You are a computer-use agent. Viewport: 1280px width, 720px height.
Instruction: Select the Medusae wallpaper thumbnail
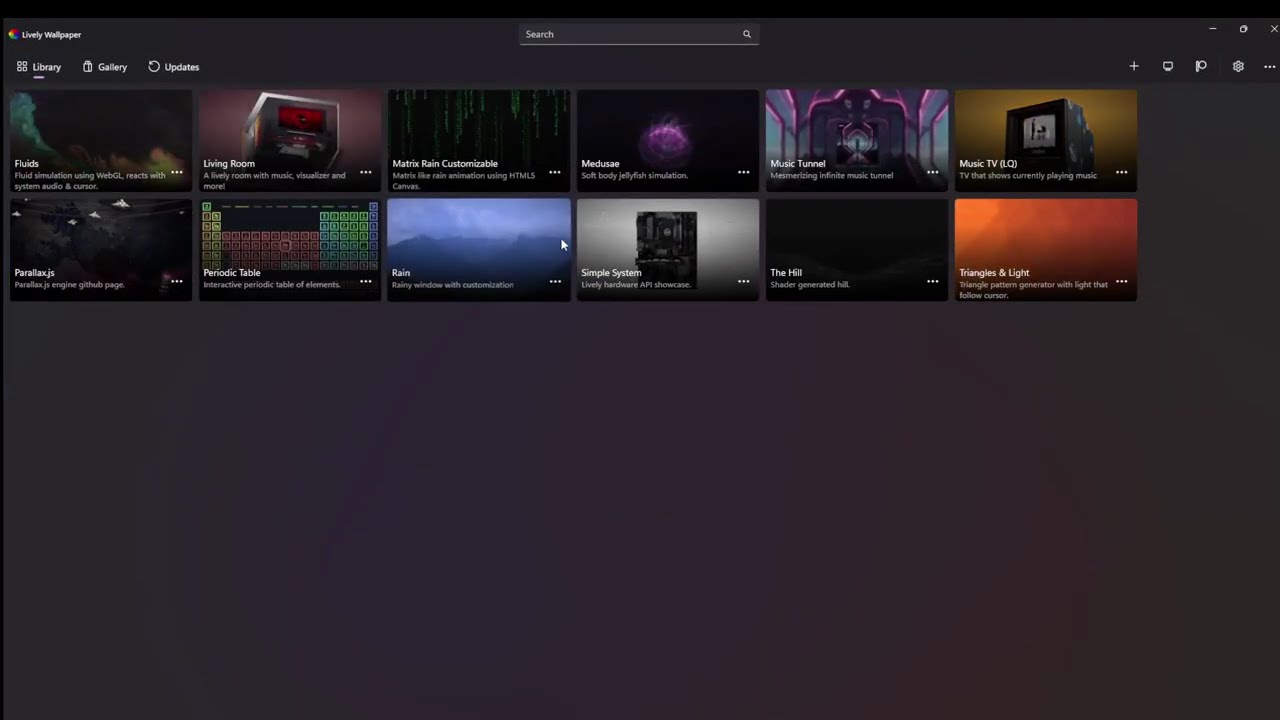(x=668, y=140)
